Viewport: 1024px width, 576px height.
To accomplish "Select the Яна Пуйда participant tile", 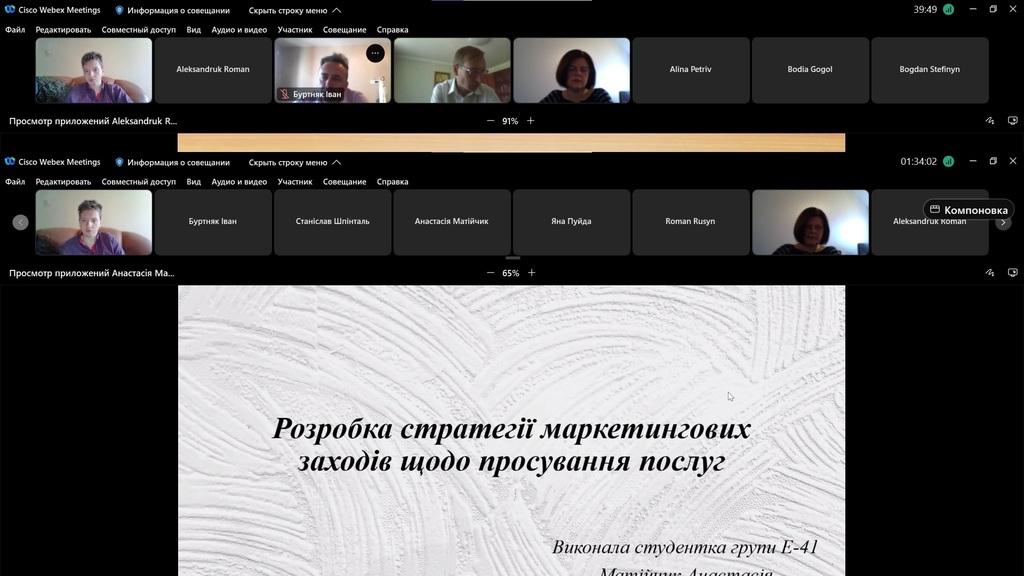I will [x=571, y=222].
